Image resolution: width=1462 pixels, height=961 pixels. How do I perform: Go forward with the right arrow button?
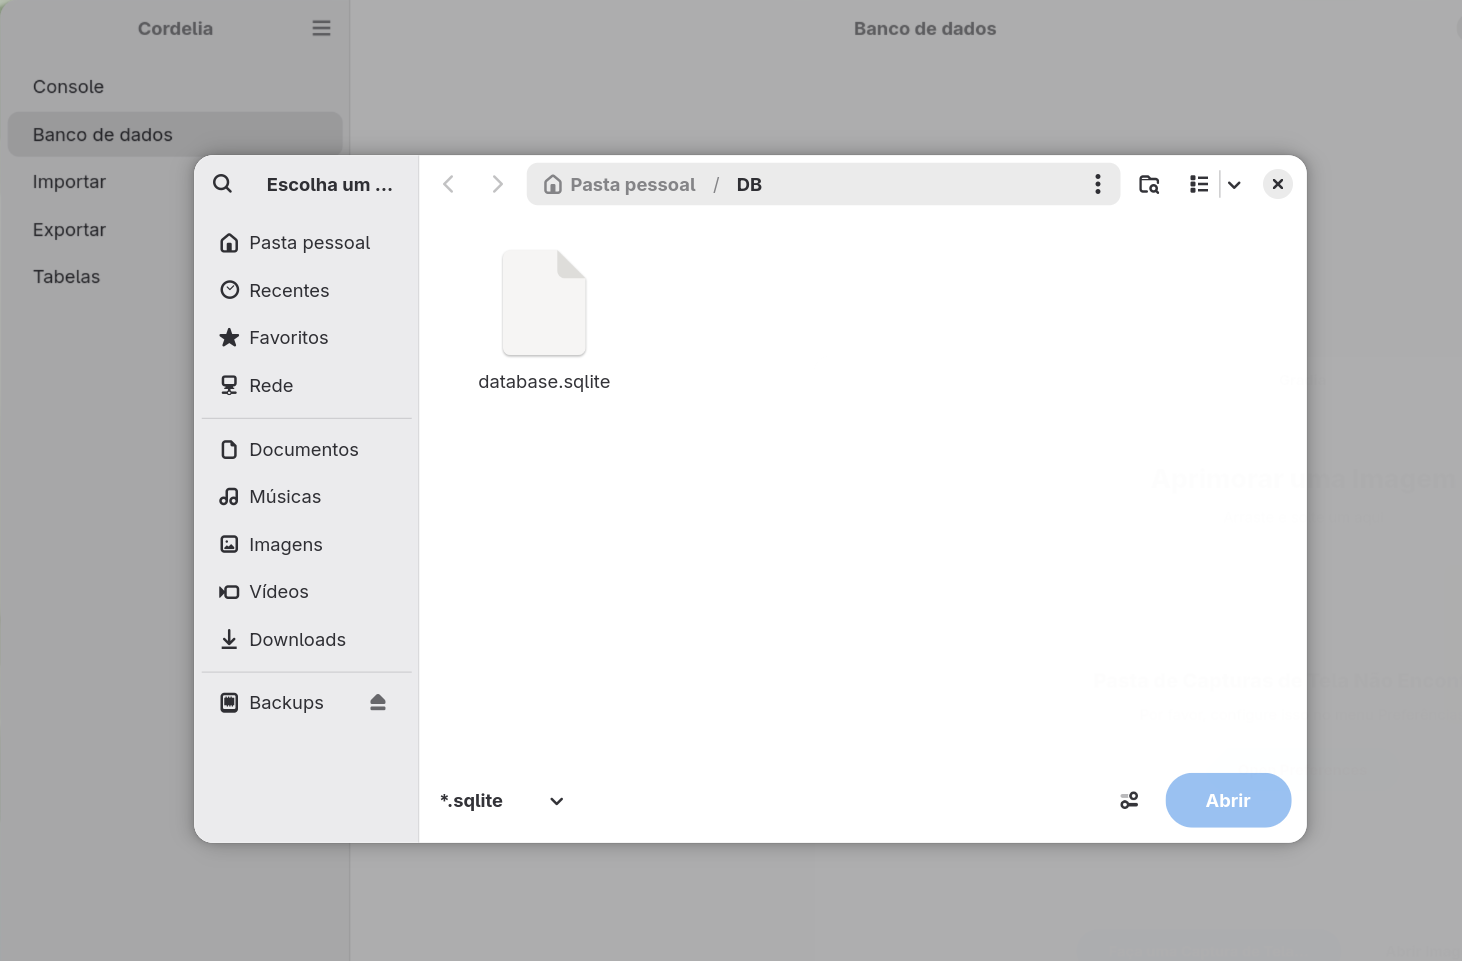click(497, 184)
